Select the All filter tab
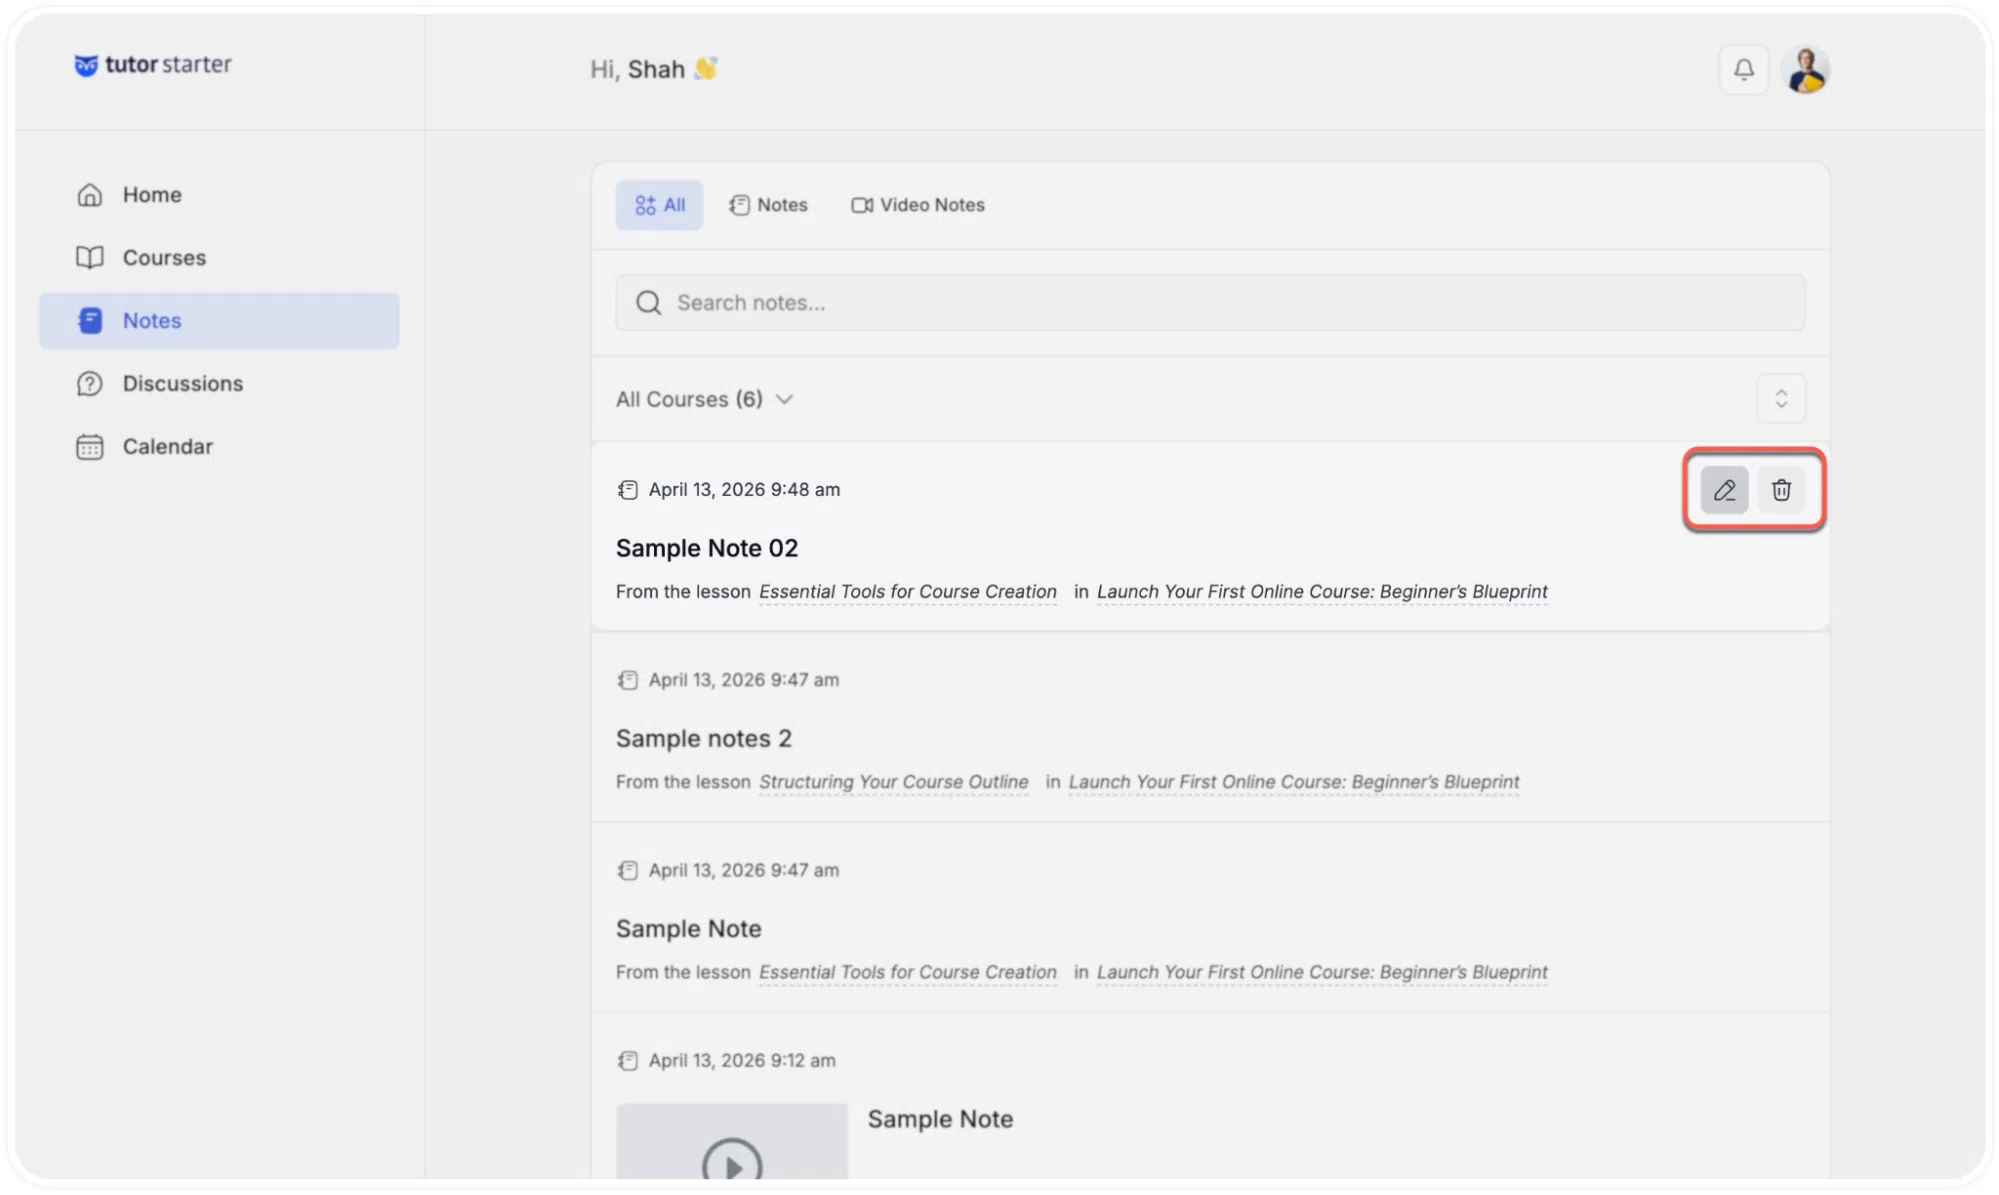 tap(659, 205)
